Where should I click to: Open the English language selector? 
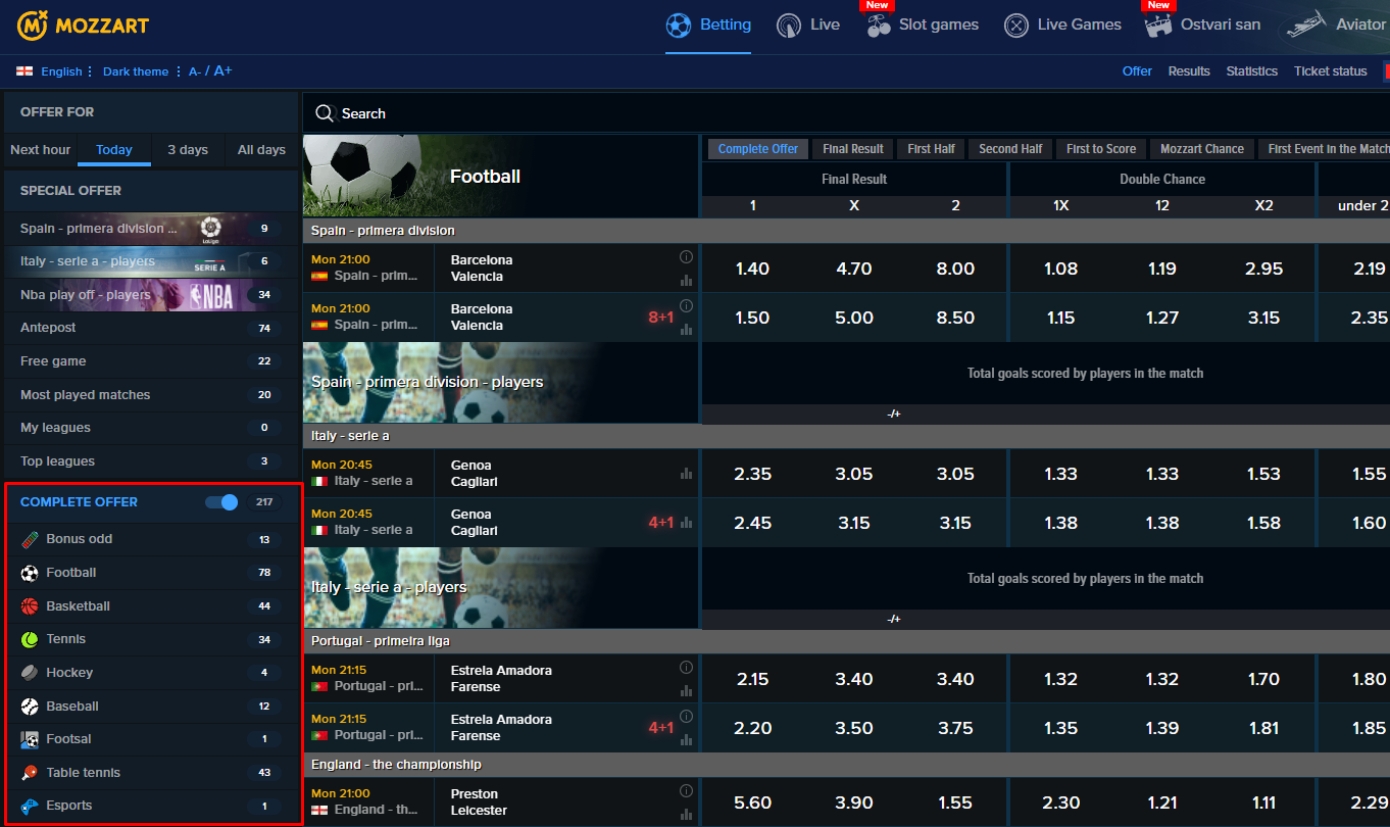coord(55,71)
